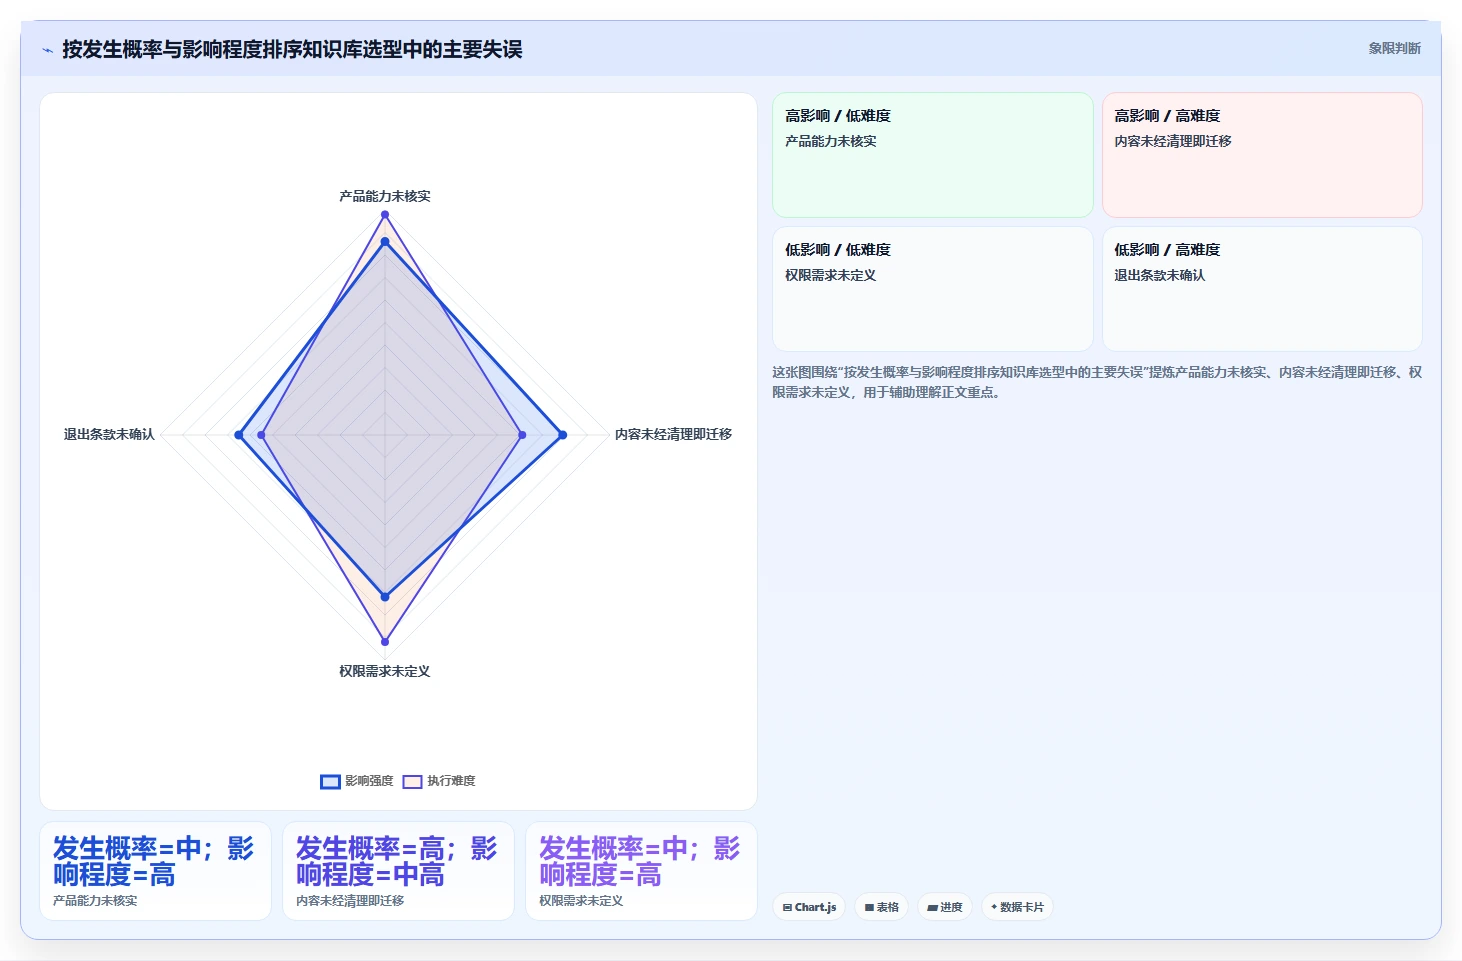This screenshot has width=1462, height=961.
Task: Click the blue 影响强度 point on 退出条款未确认 axis
Action: click(239, 435)
